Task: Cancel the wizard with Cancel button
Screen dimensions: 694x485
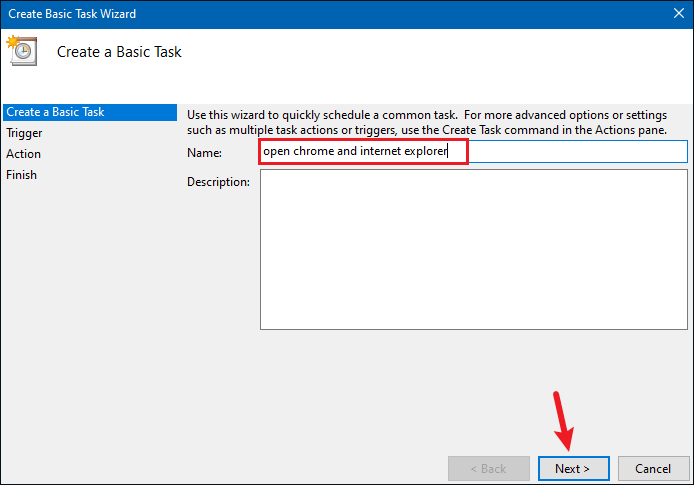Action: [x=653, y=468]
